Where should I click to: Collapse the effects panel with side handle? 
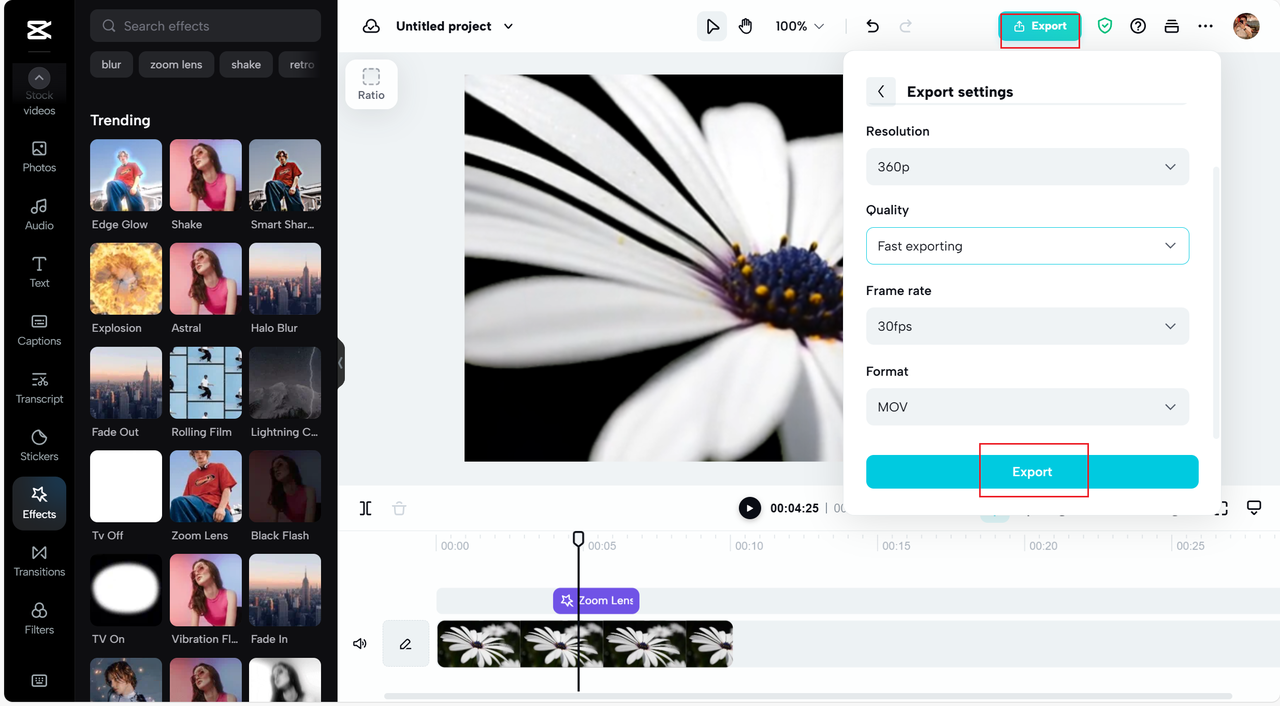point(340,363)
